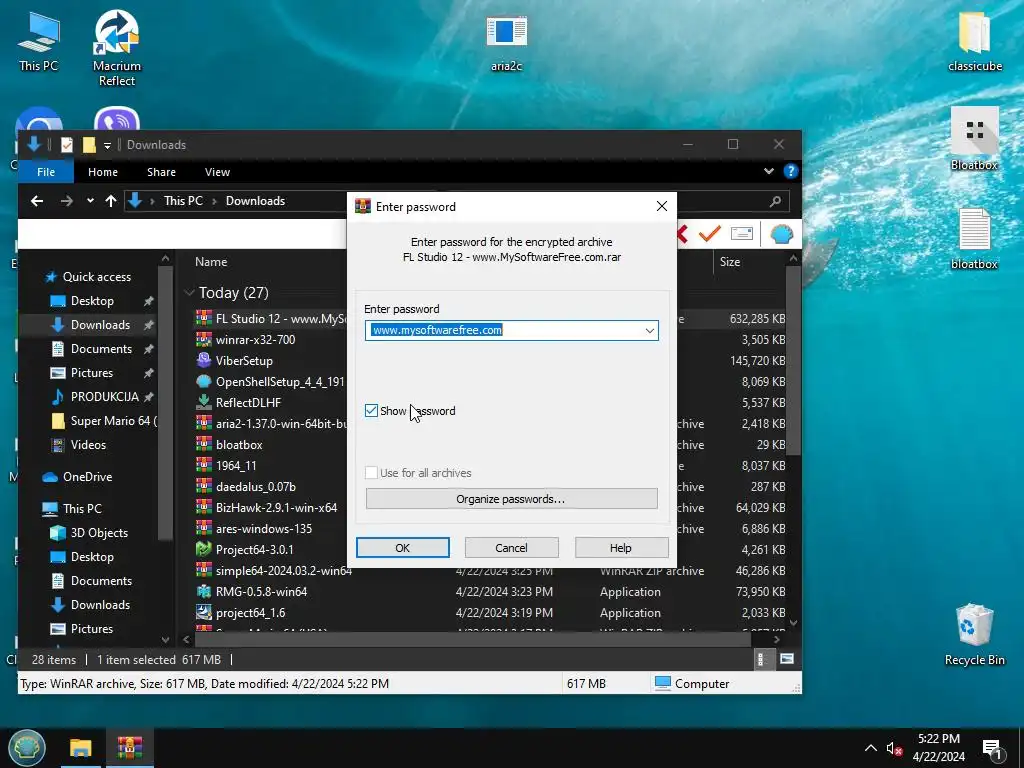
Task: Open the classicube desktop folder
Action: [x=974, y=41]
